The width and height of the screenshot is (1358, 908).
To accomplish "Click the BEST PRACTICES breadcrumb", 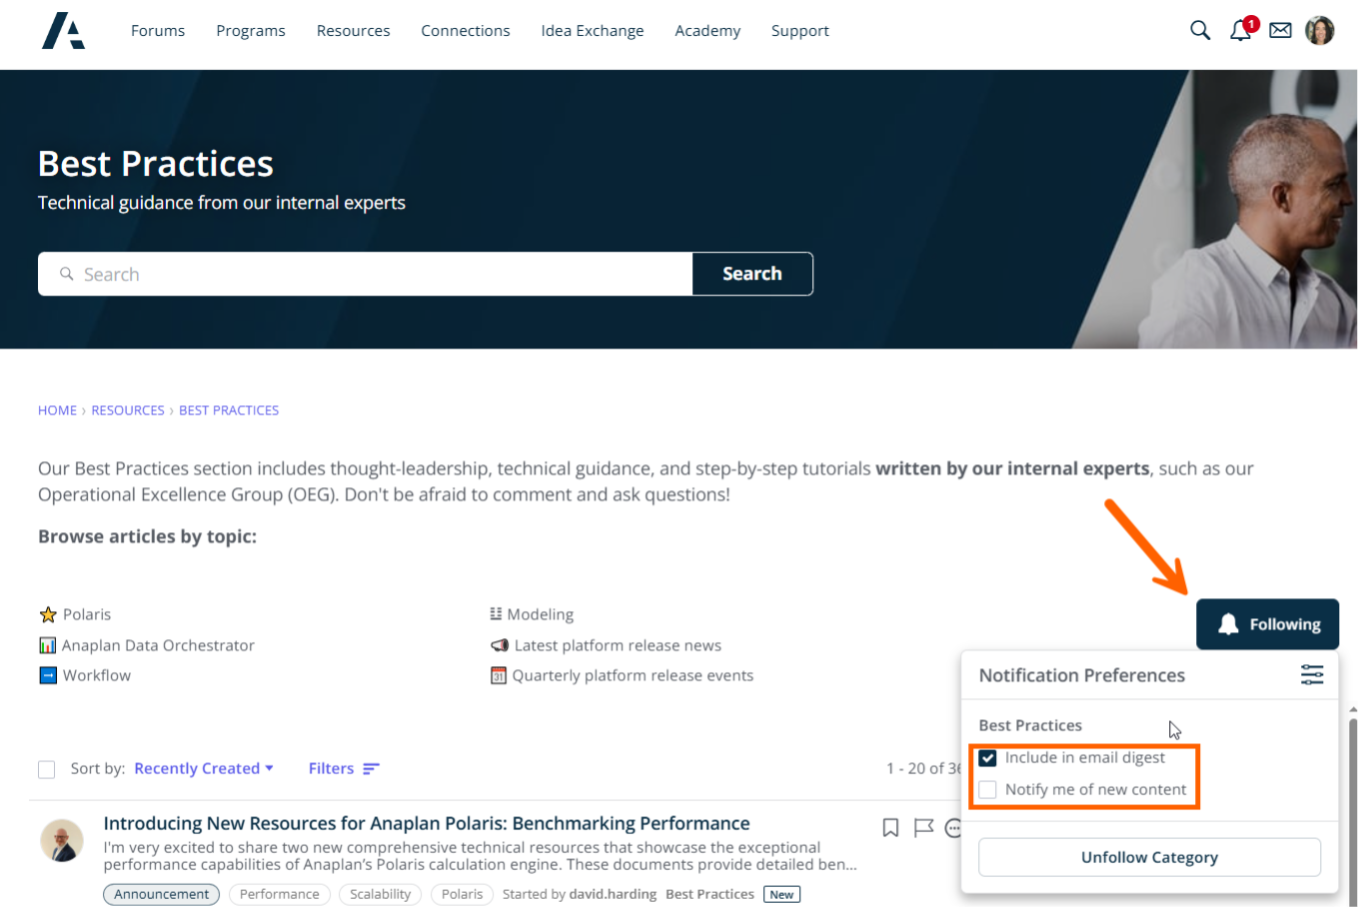I will [x=229, y=410].
